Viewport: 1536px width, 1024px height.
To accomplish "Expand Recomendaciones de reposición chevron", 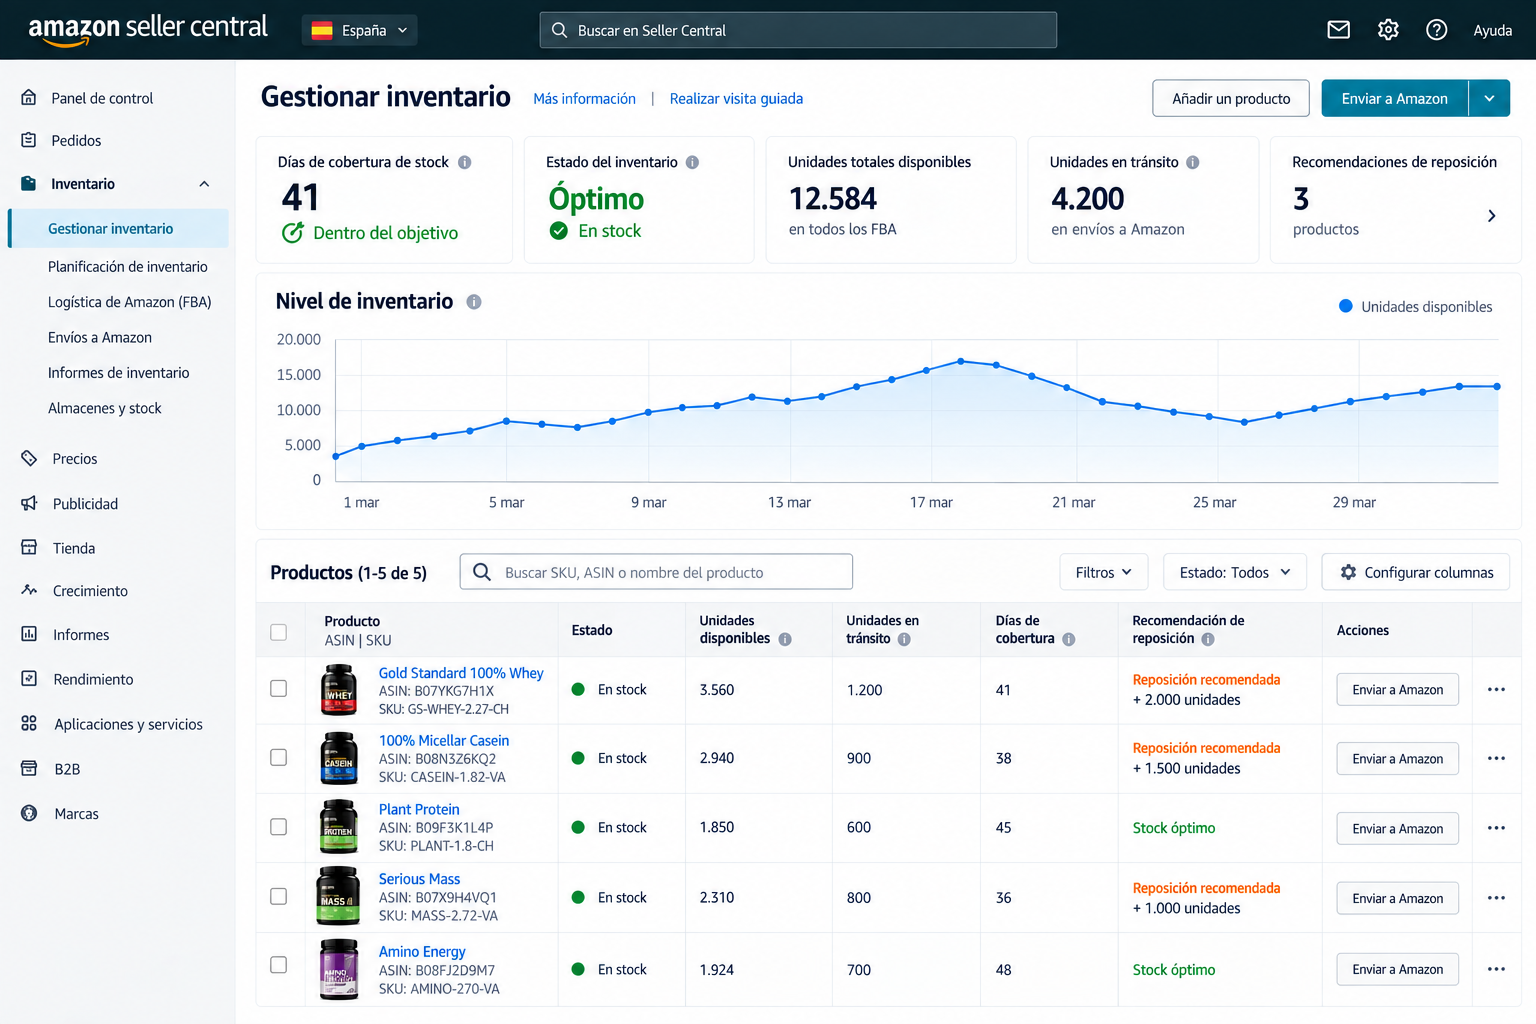I will tap(1491, 216).
